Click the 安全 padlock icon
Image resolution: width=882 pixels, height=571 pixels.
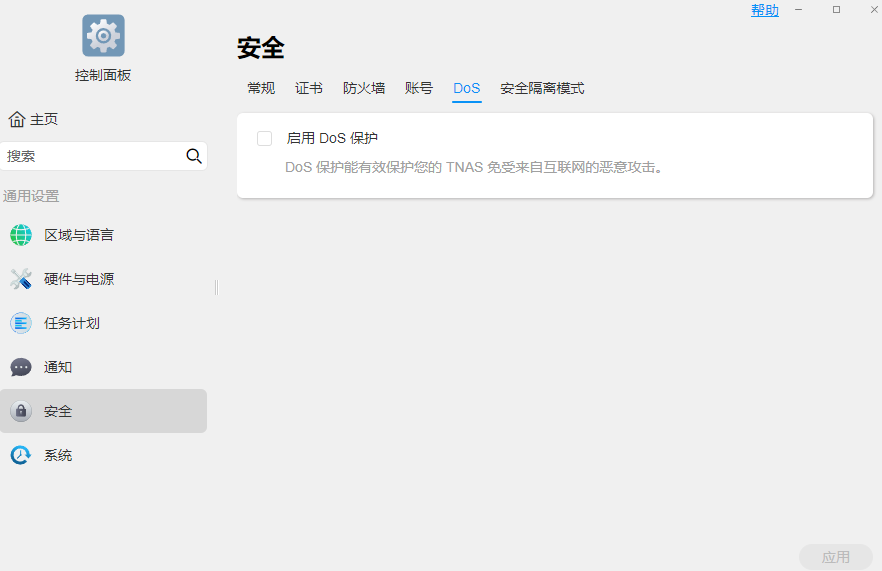coord(21,411)
